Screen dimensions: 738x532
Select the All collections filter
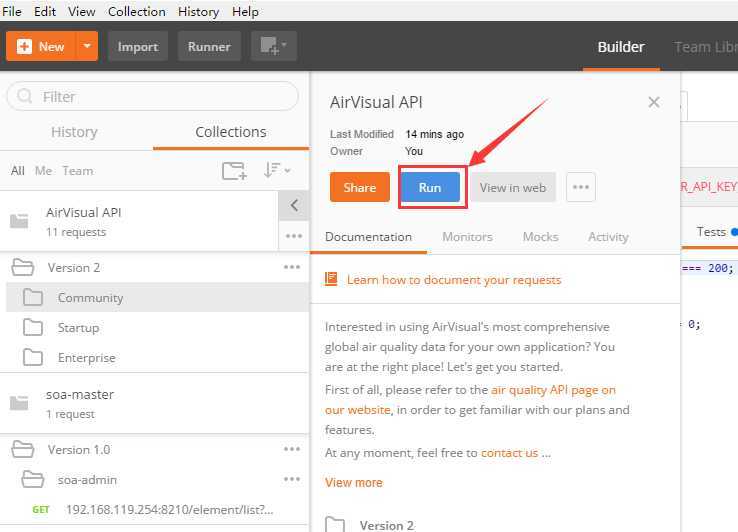tap(17, 170)
